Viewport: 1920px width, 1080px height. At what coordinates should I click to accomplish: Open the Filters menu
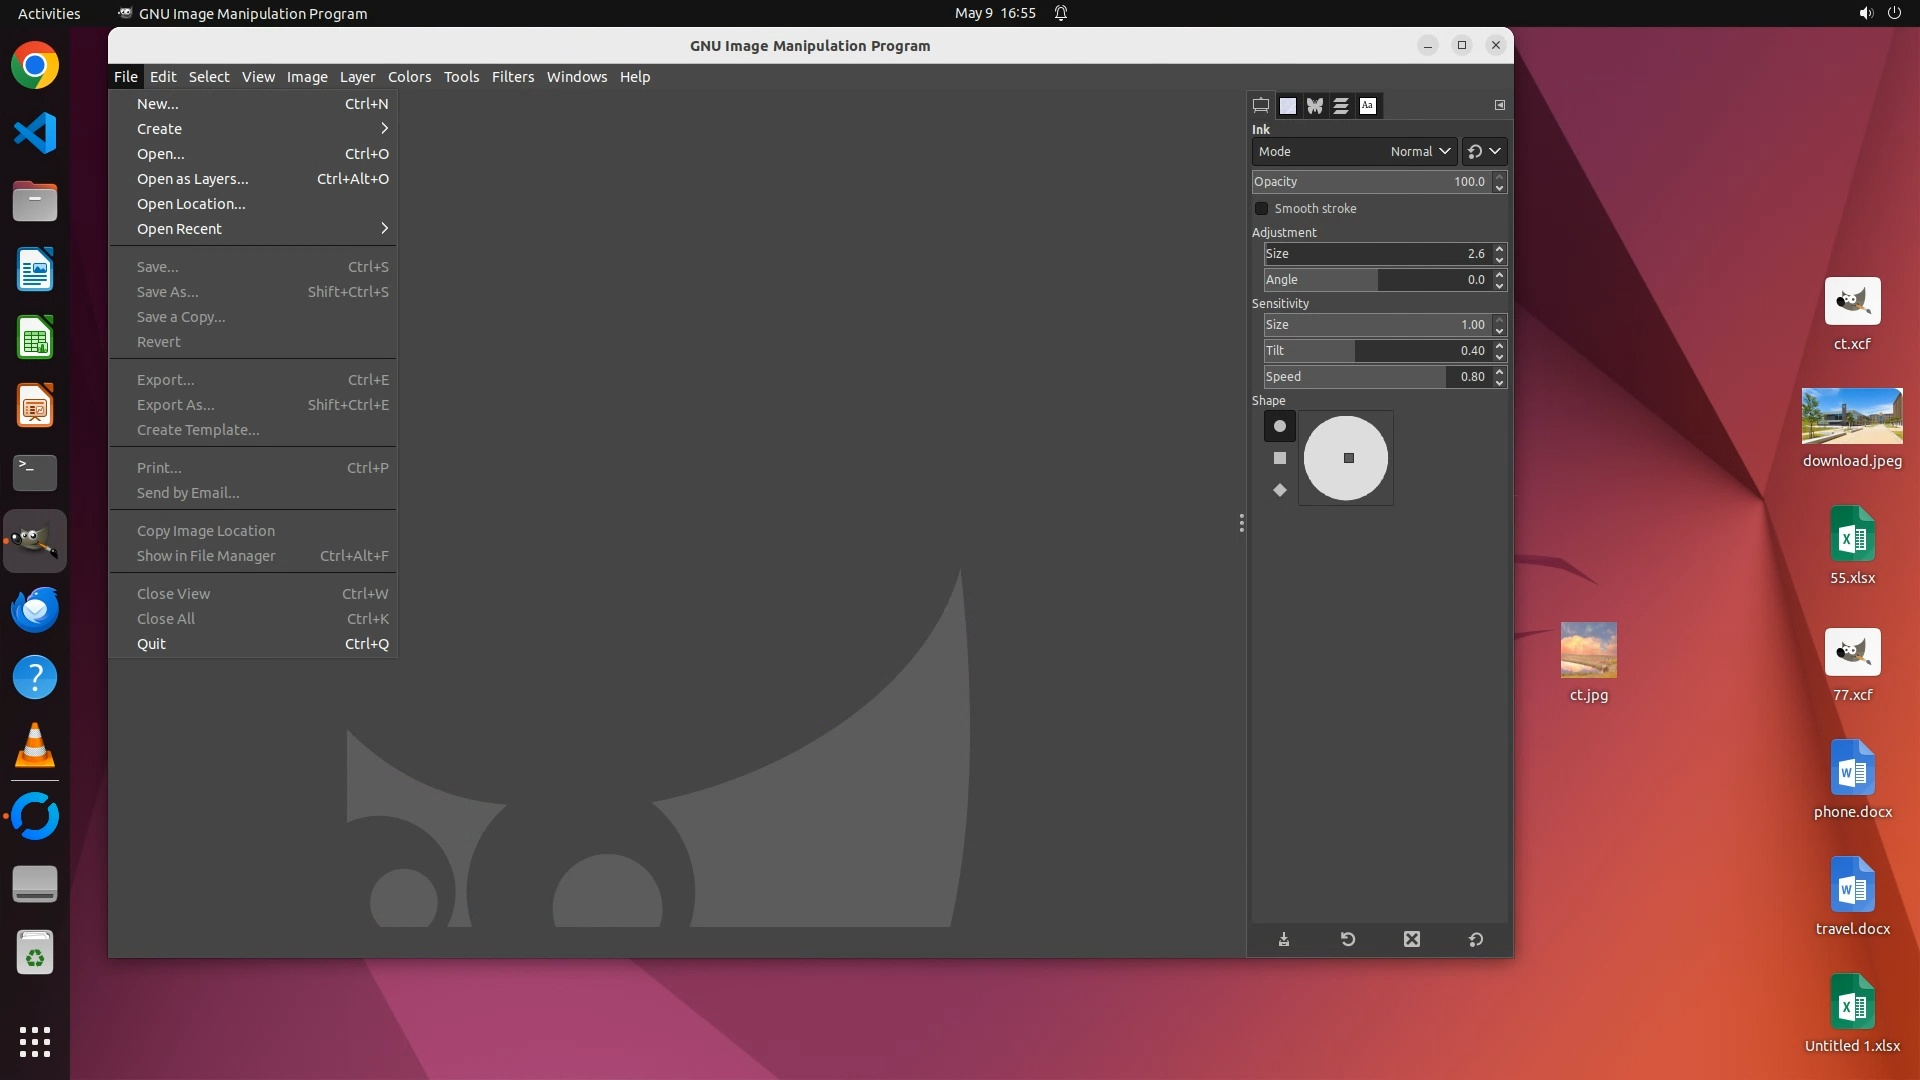click(512, 77)
